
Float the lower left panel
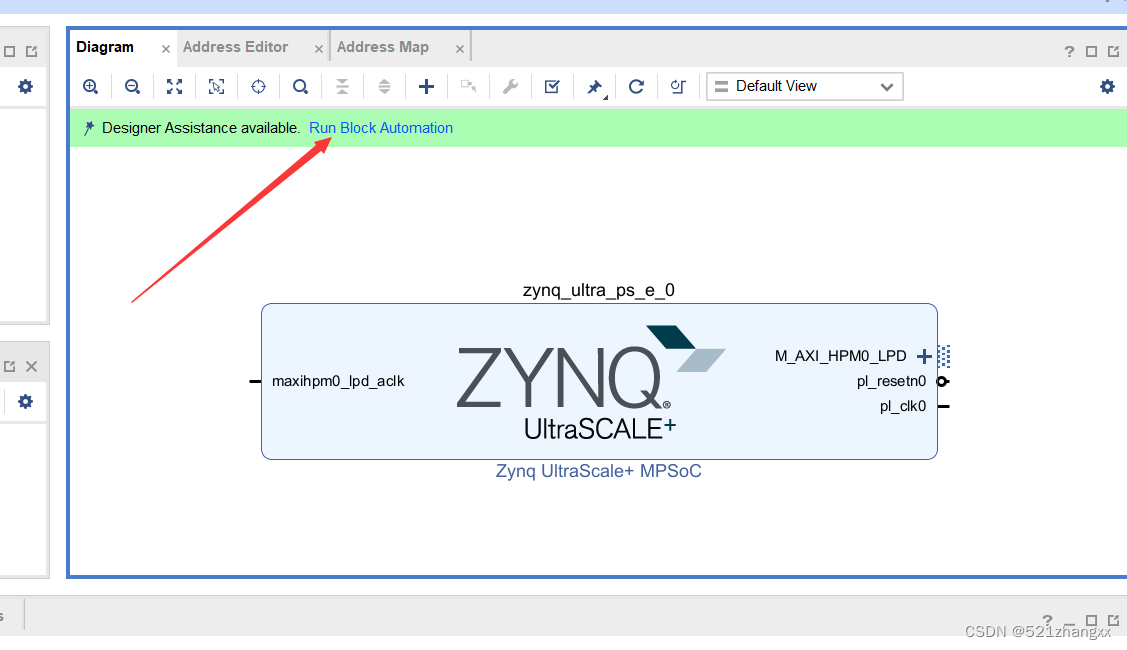point(9,367)
